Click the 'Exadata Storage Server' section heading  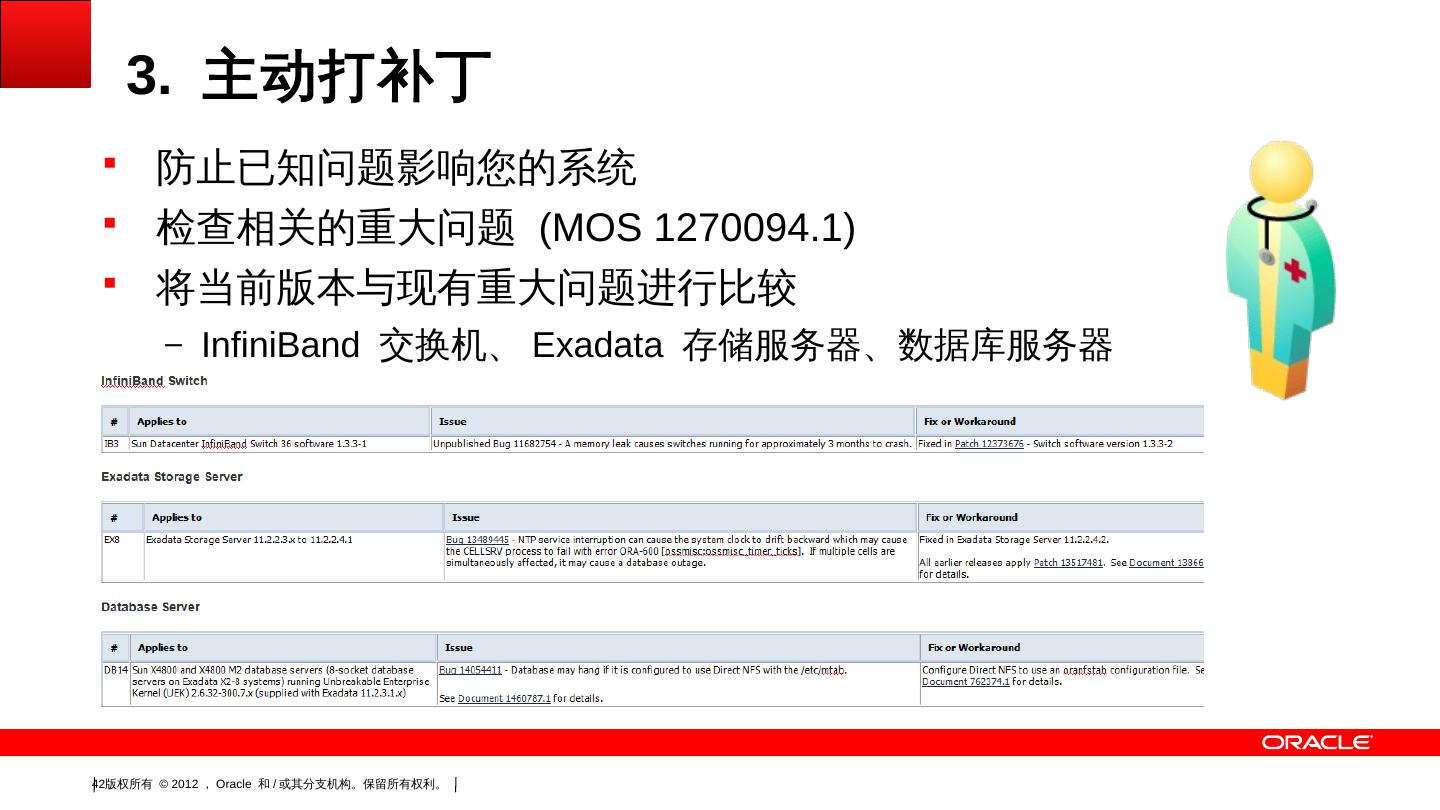coord(172,477)
